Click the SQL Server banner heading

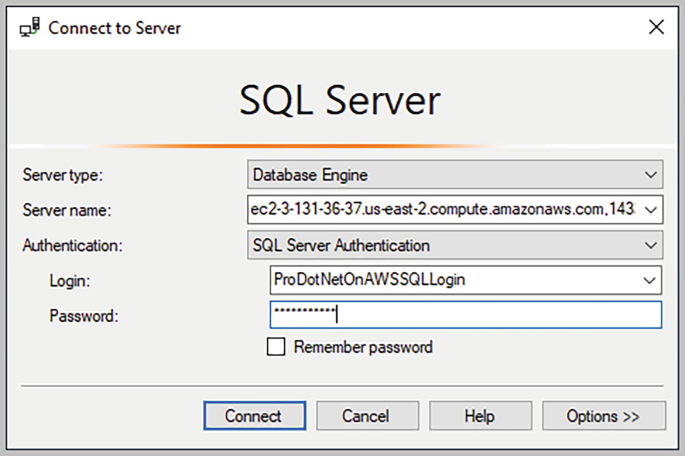click(340, 101)
